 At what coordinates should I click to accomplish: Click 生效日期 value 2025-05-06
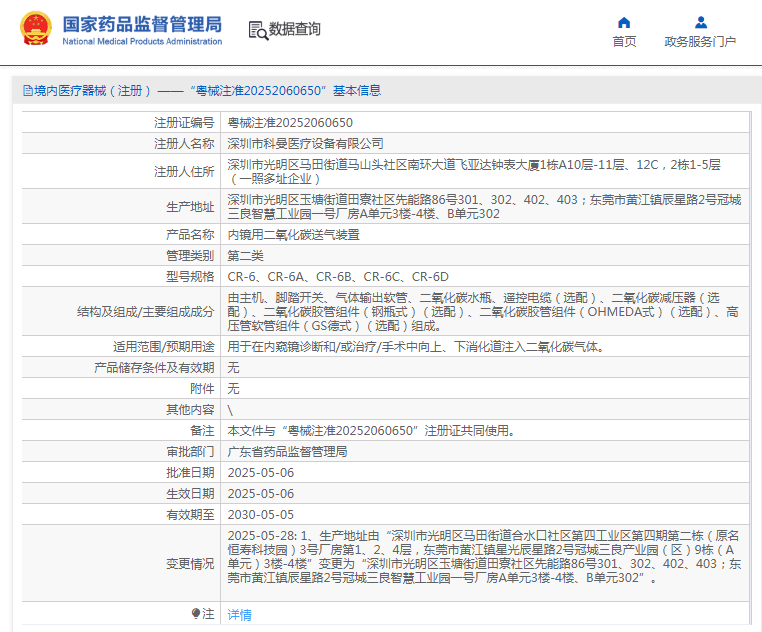pyautogui.click(x=261, y=493)
